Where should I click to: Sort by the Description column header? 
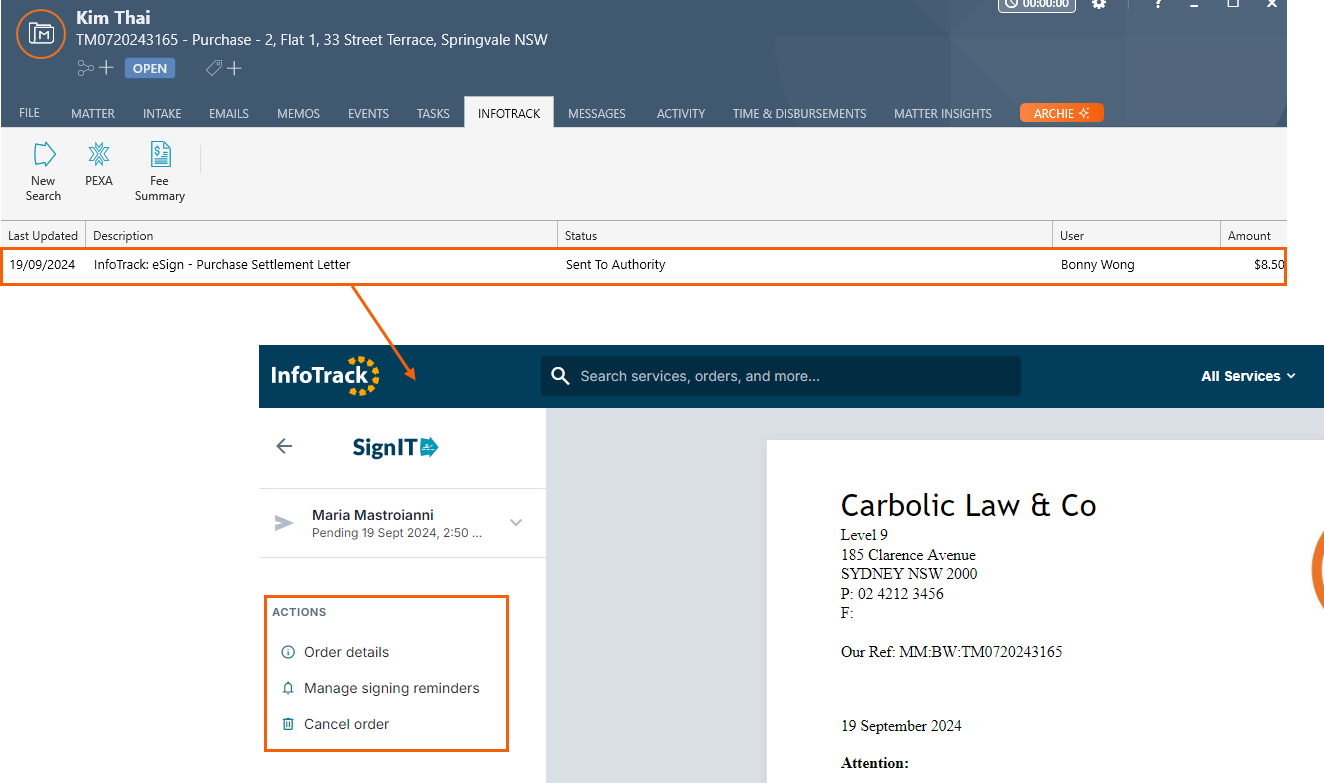321,236
